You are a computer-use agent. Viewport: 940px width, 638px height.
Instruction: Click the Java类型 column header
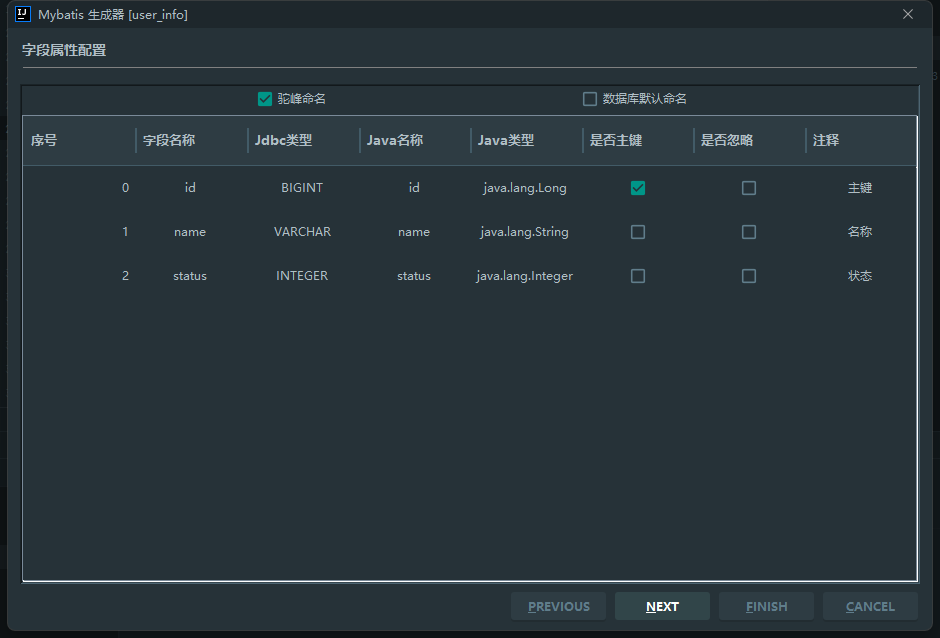click(x=526, y=140)
